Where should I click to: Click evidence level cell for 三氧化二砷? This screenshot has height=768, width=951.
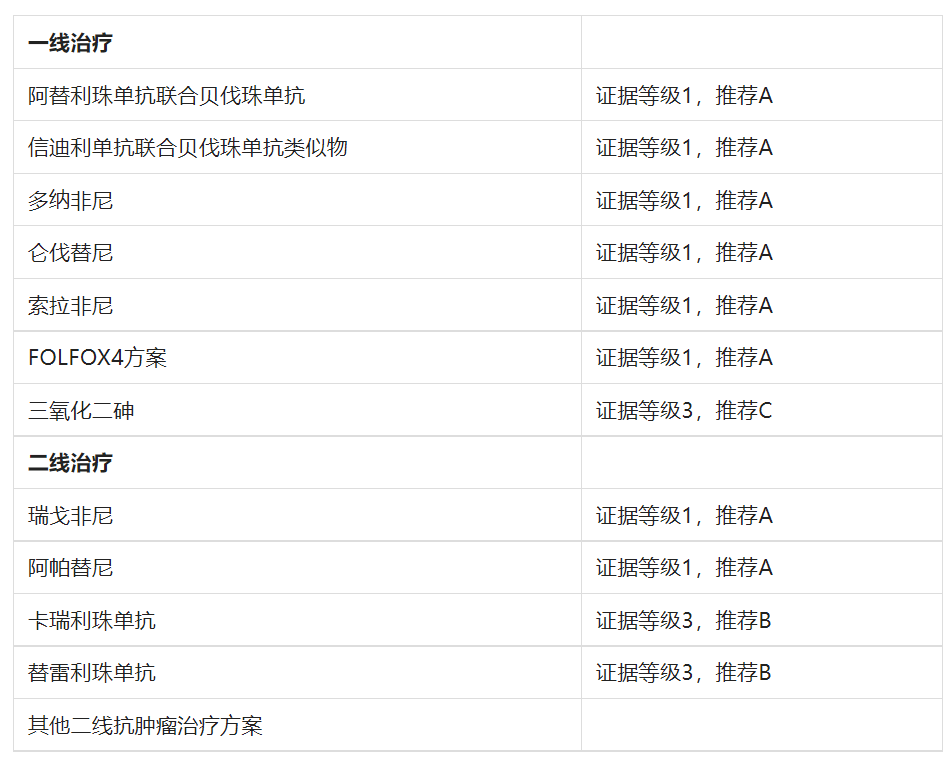[684, 411]
